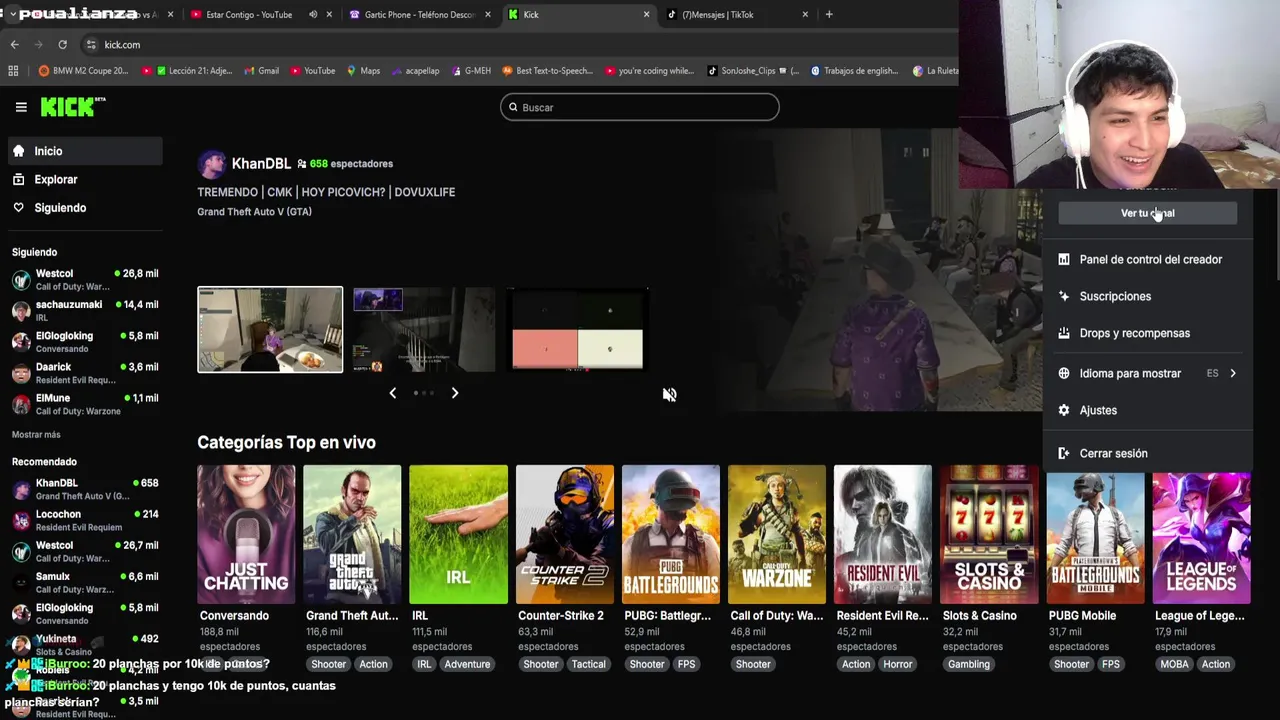Click the Kick logo
The width and height of the screenshot is (1280, 720).
(x=72, y=107)
